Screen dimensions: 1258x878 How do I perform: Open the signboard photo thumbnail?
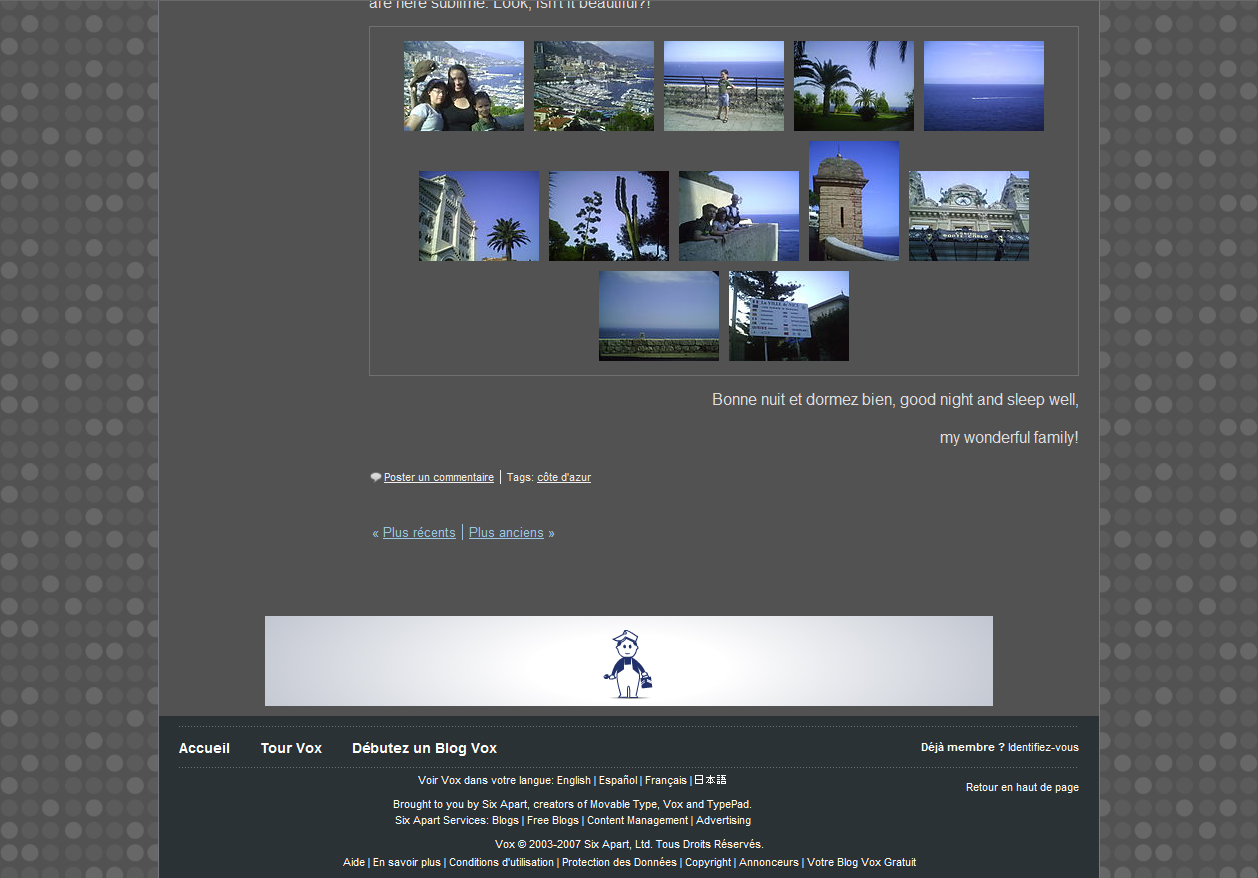point(788,316)
